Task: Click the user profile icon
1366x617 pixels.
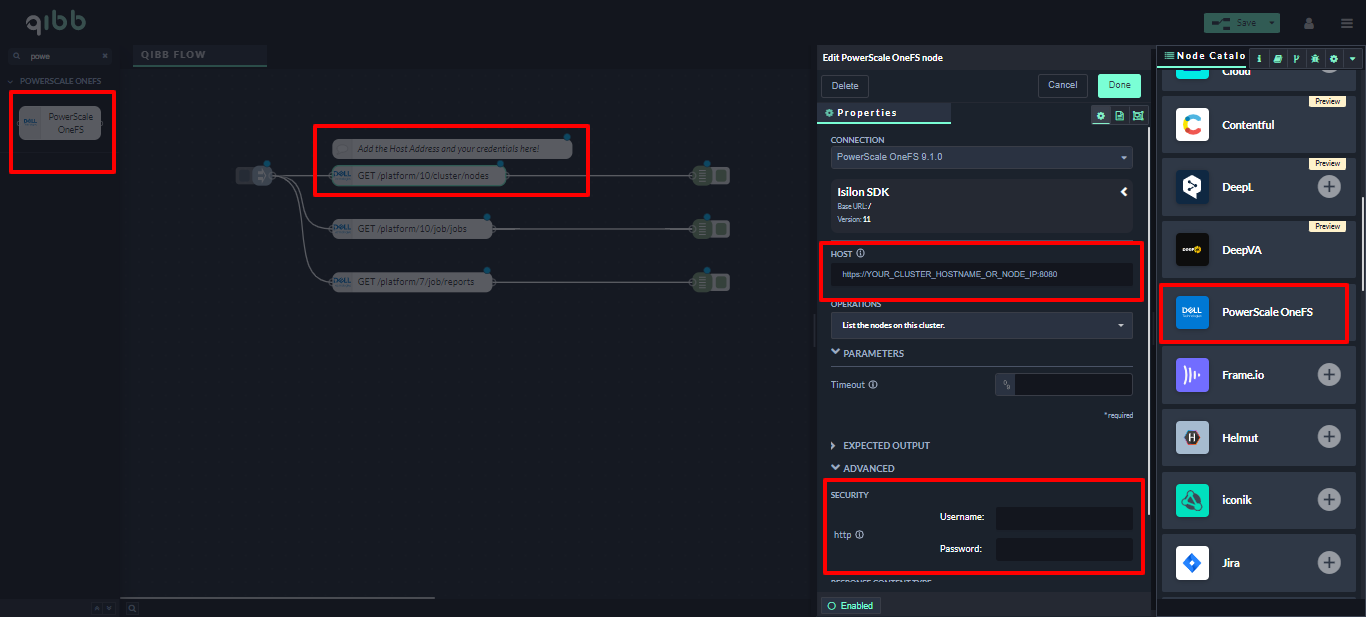Action: (1309, 23)
